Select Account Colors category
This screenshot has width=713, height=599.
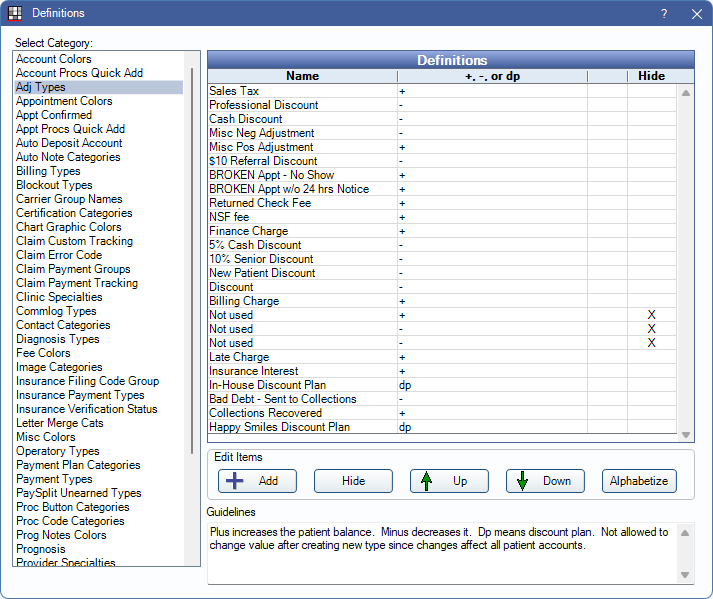click(x=53, y=59)
